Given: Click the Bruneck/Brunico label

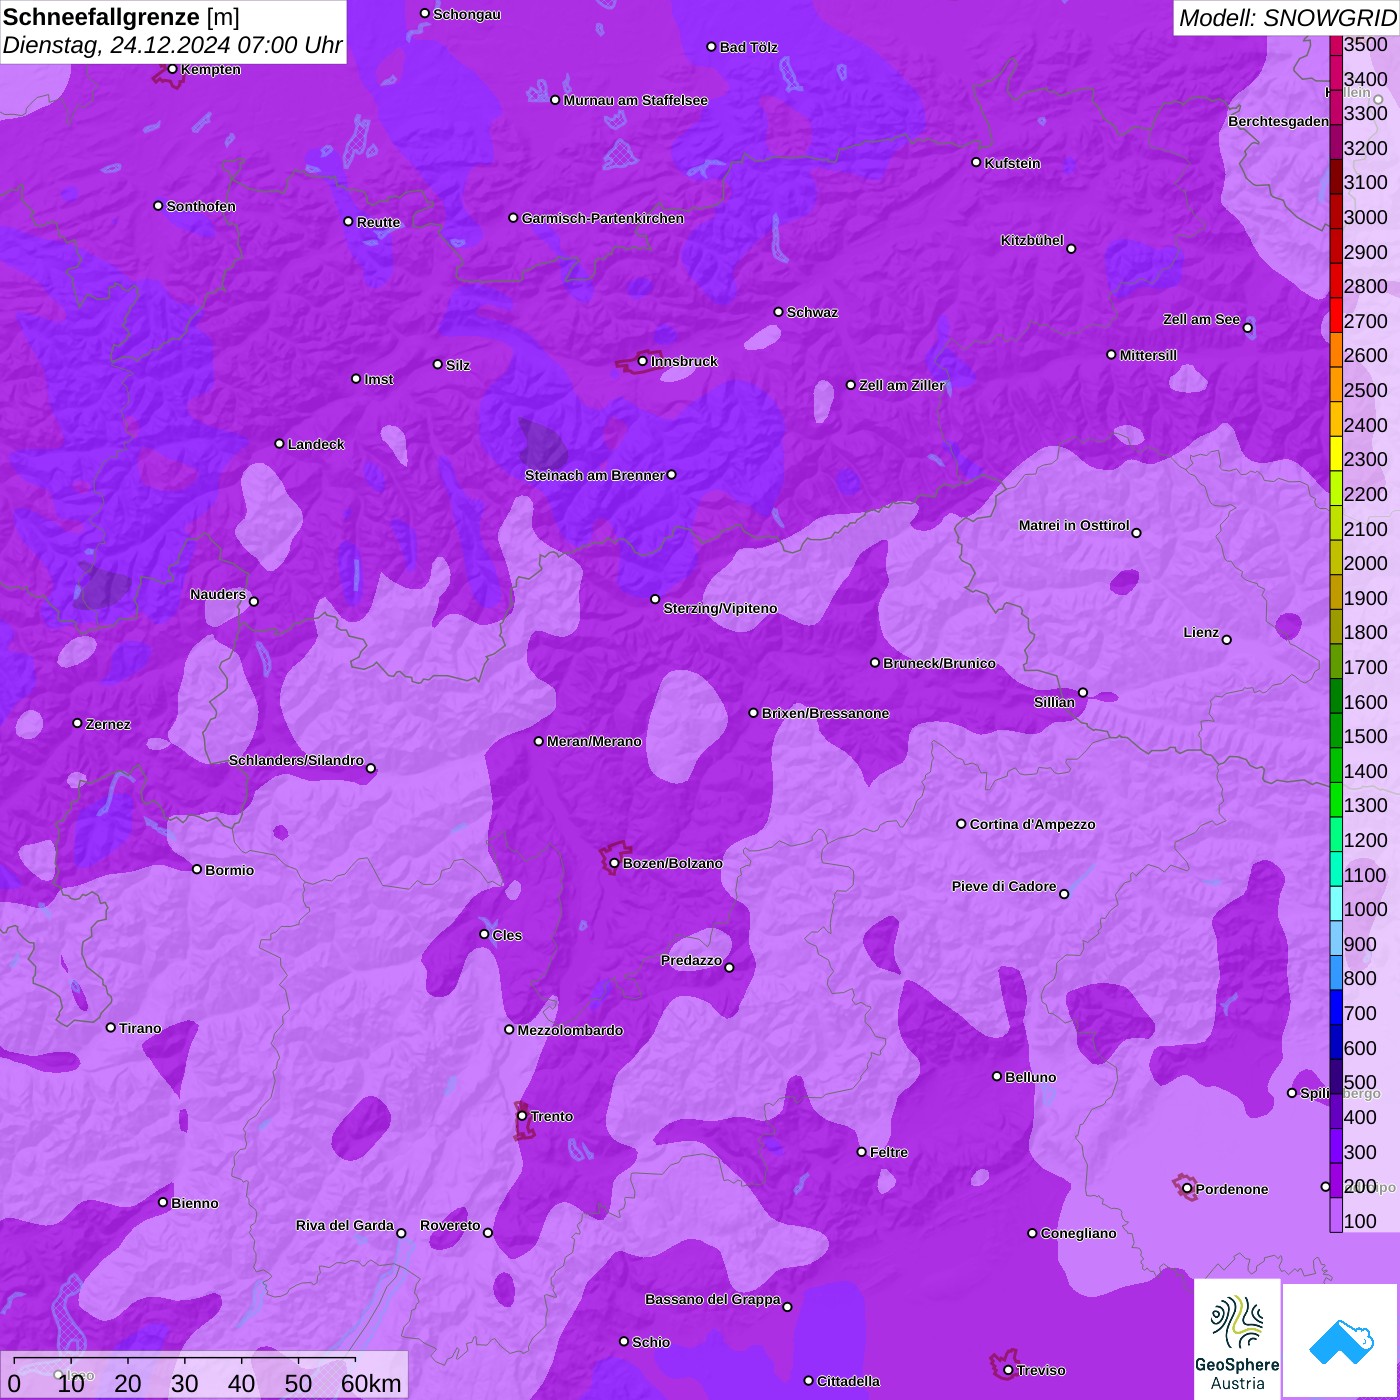Looking at the screenshot, I should pyautogui.click(x=940, y=663).
